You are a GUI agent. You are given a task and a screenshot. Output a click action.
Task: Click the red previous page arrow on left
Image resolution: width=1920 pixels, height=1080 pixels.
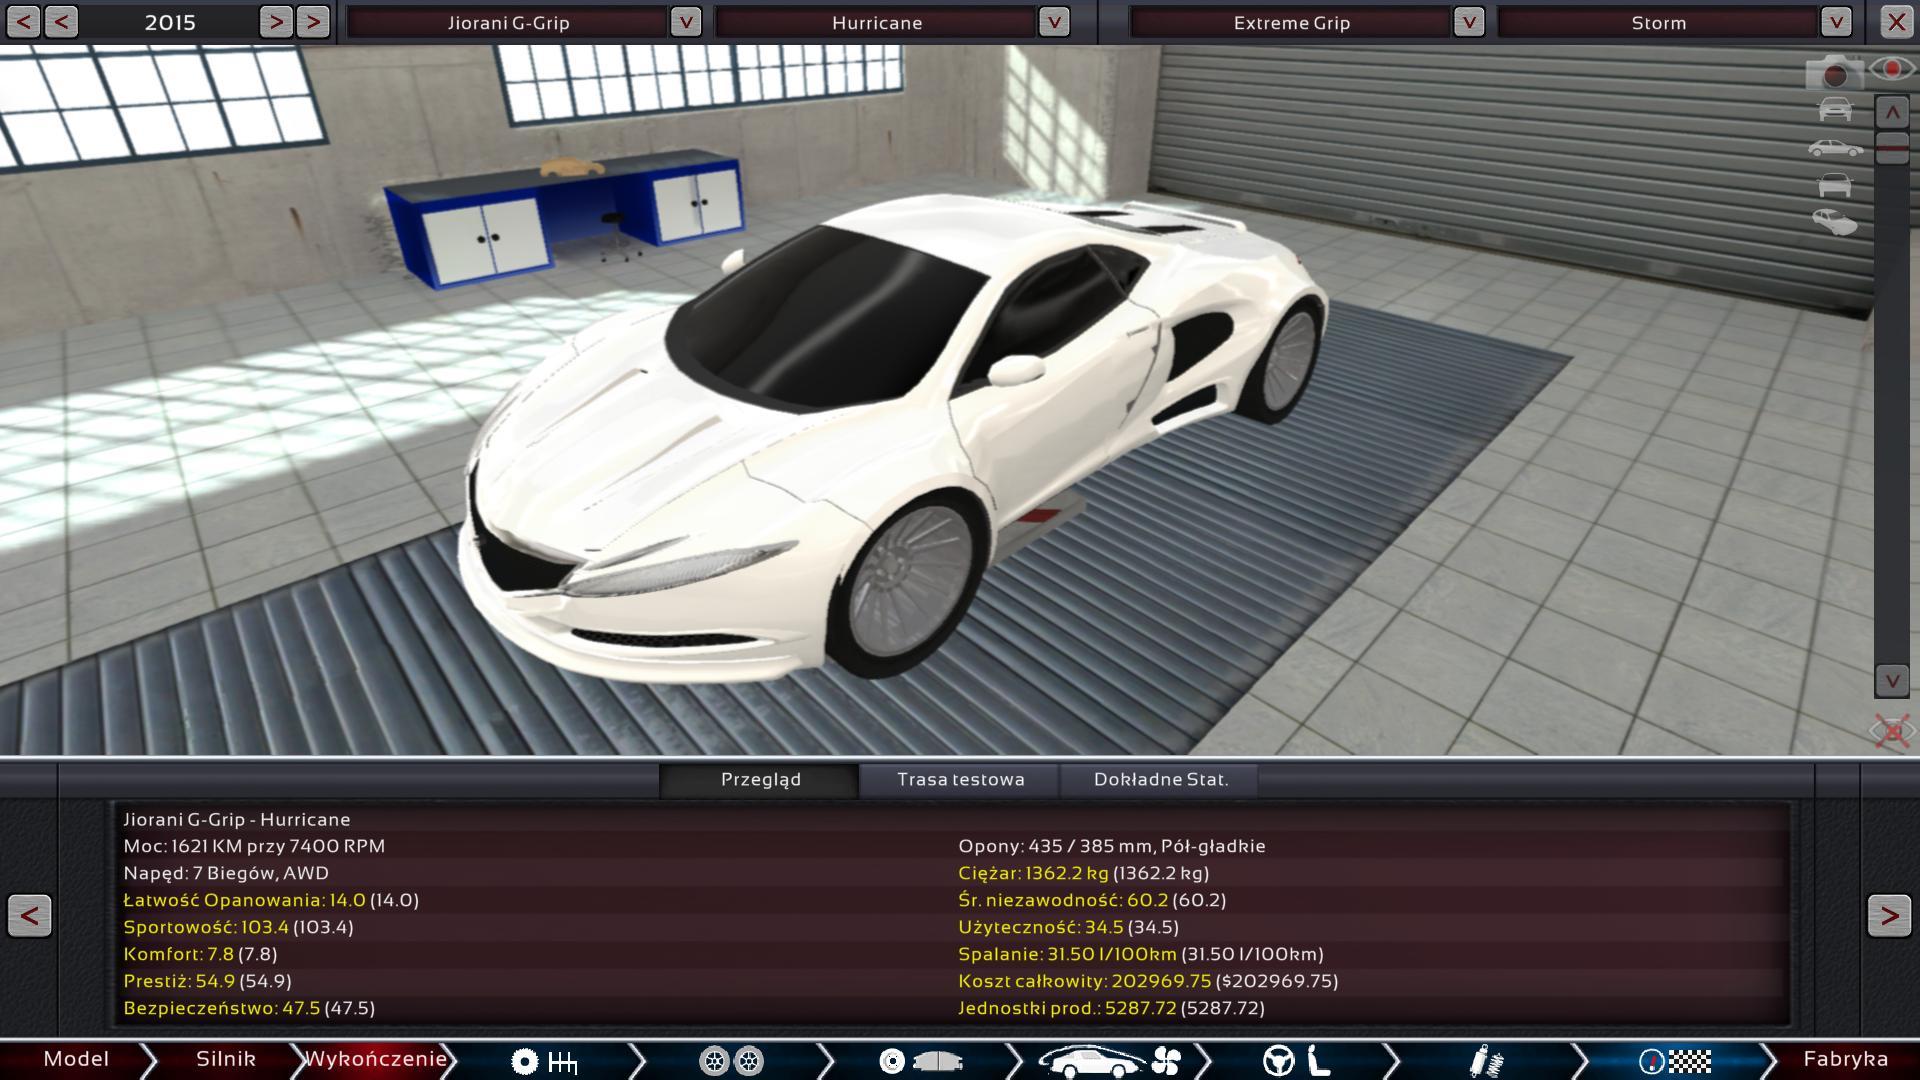point(30,915)
